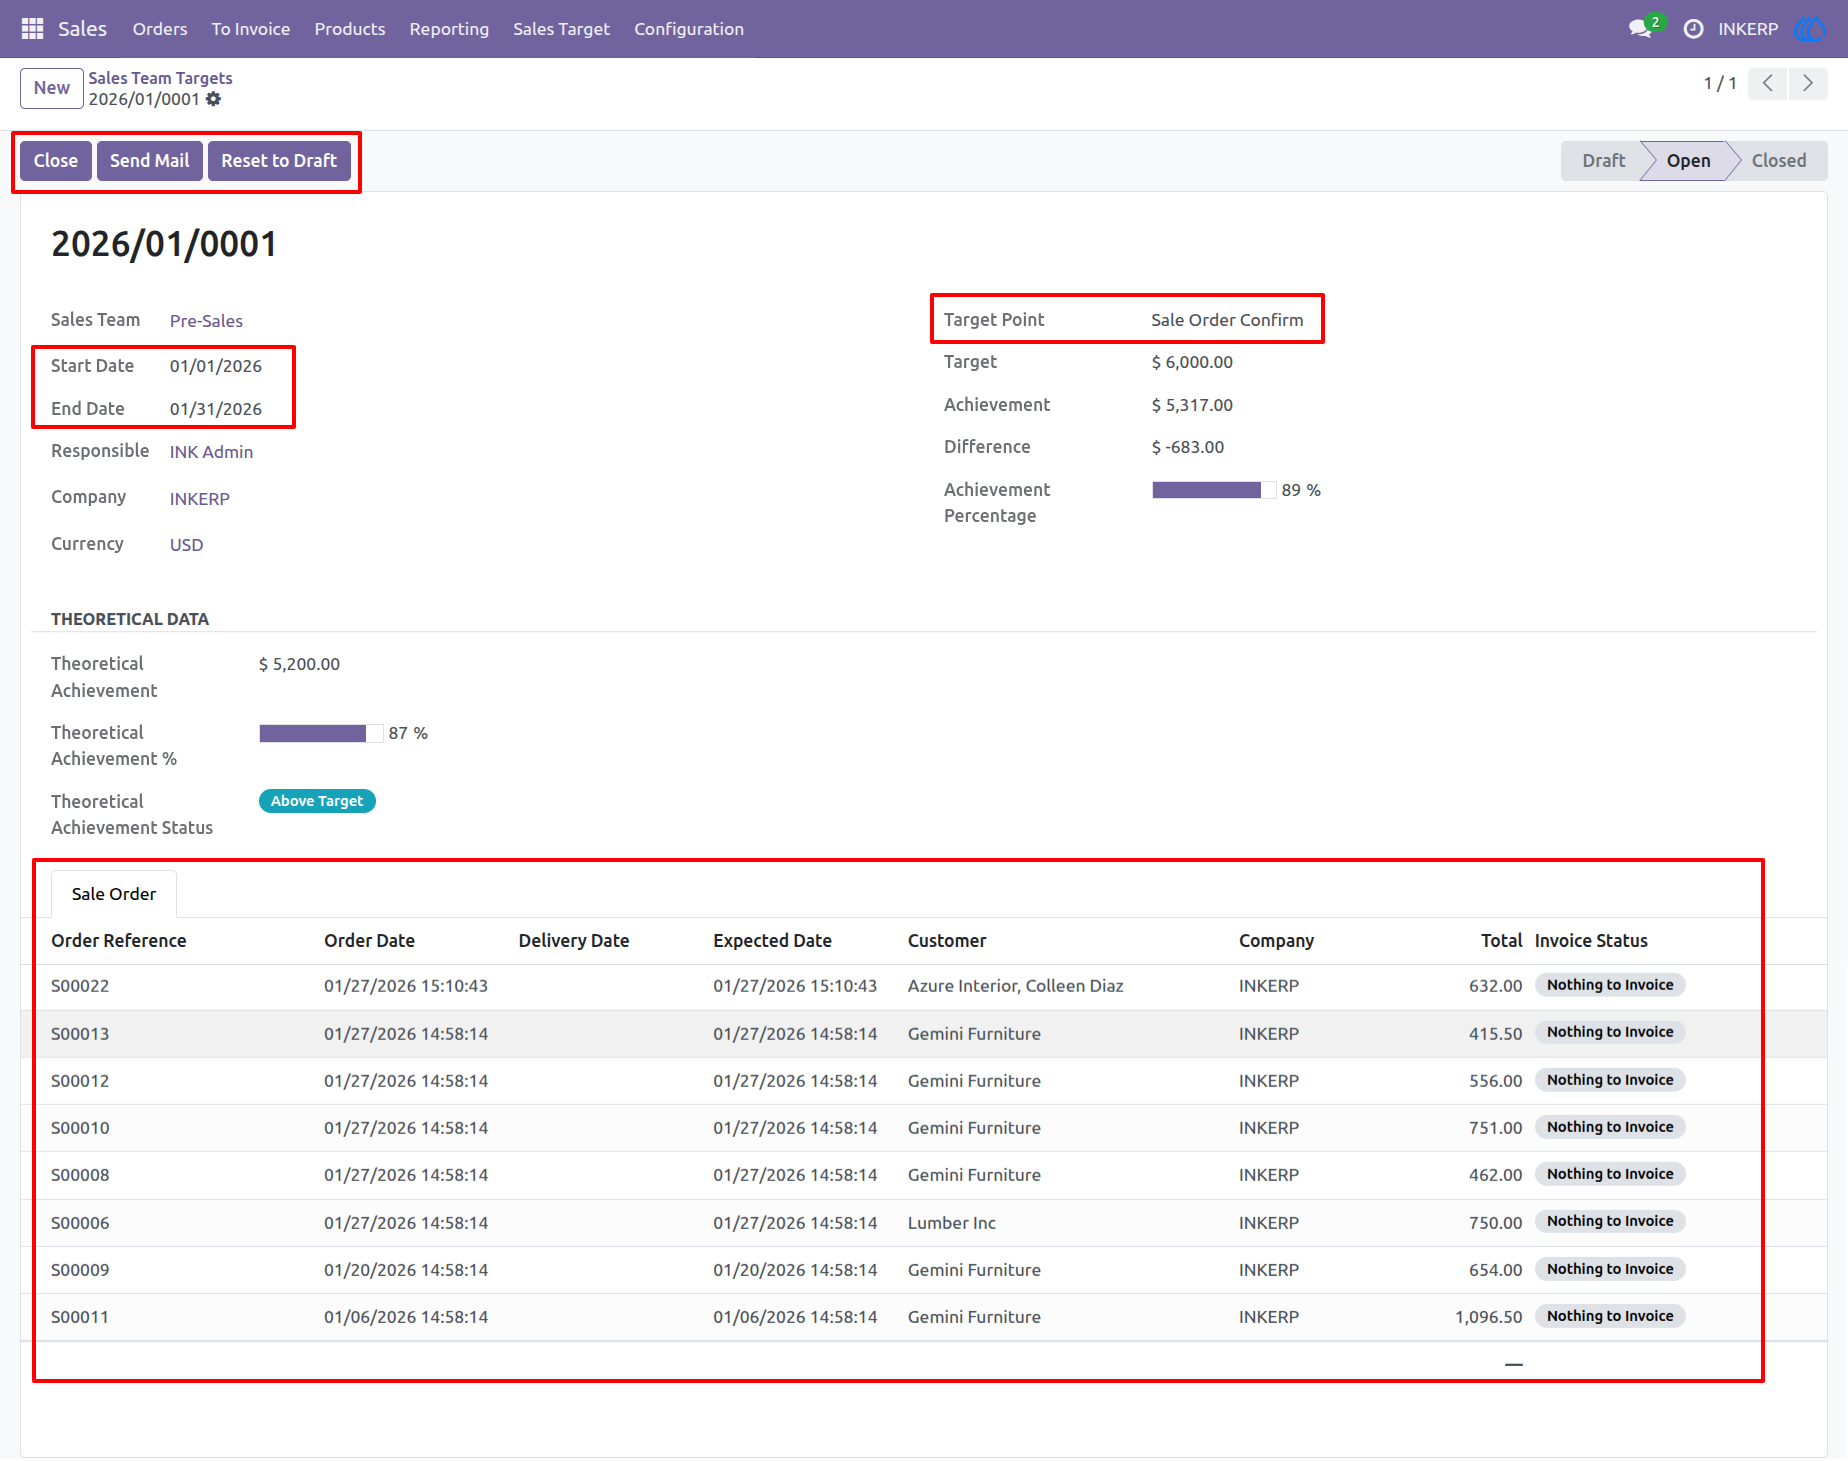This screenshot has height=1461, width=1848.
Task: Click the Theoretical Achievement % progress bar
Action: coord(321,734)
